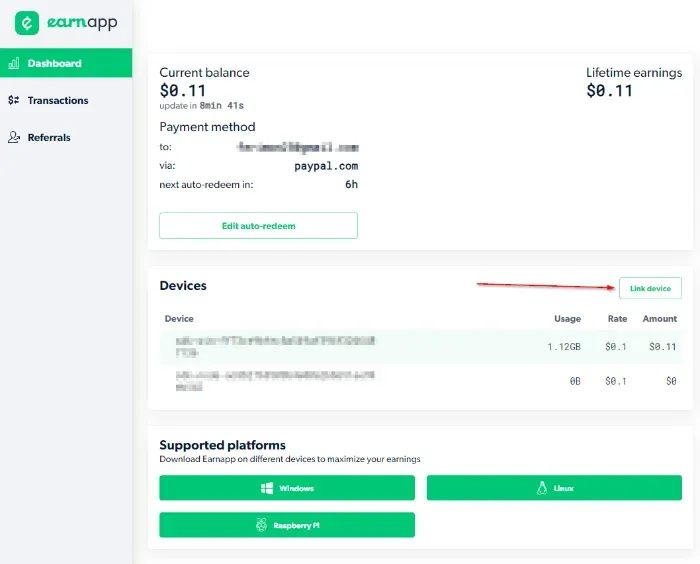Viewport: 700px width, 564px height.
Task: Click the Usage column header
Action: tap(567, 319)
